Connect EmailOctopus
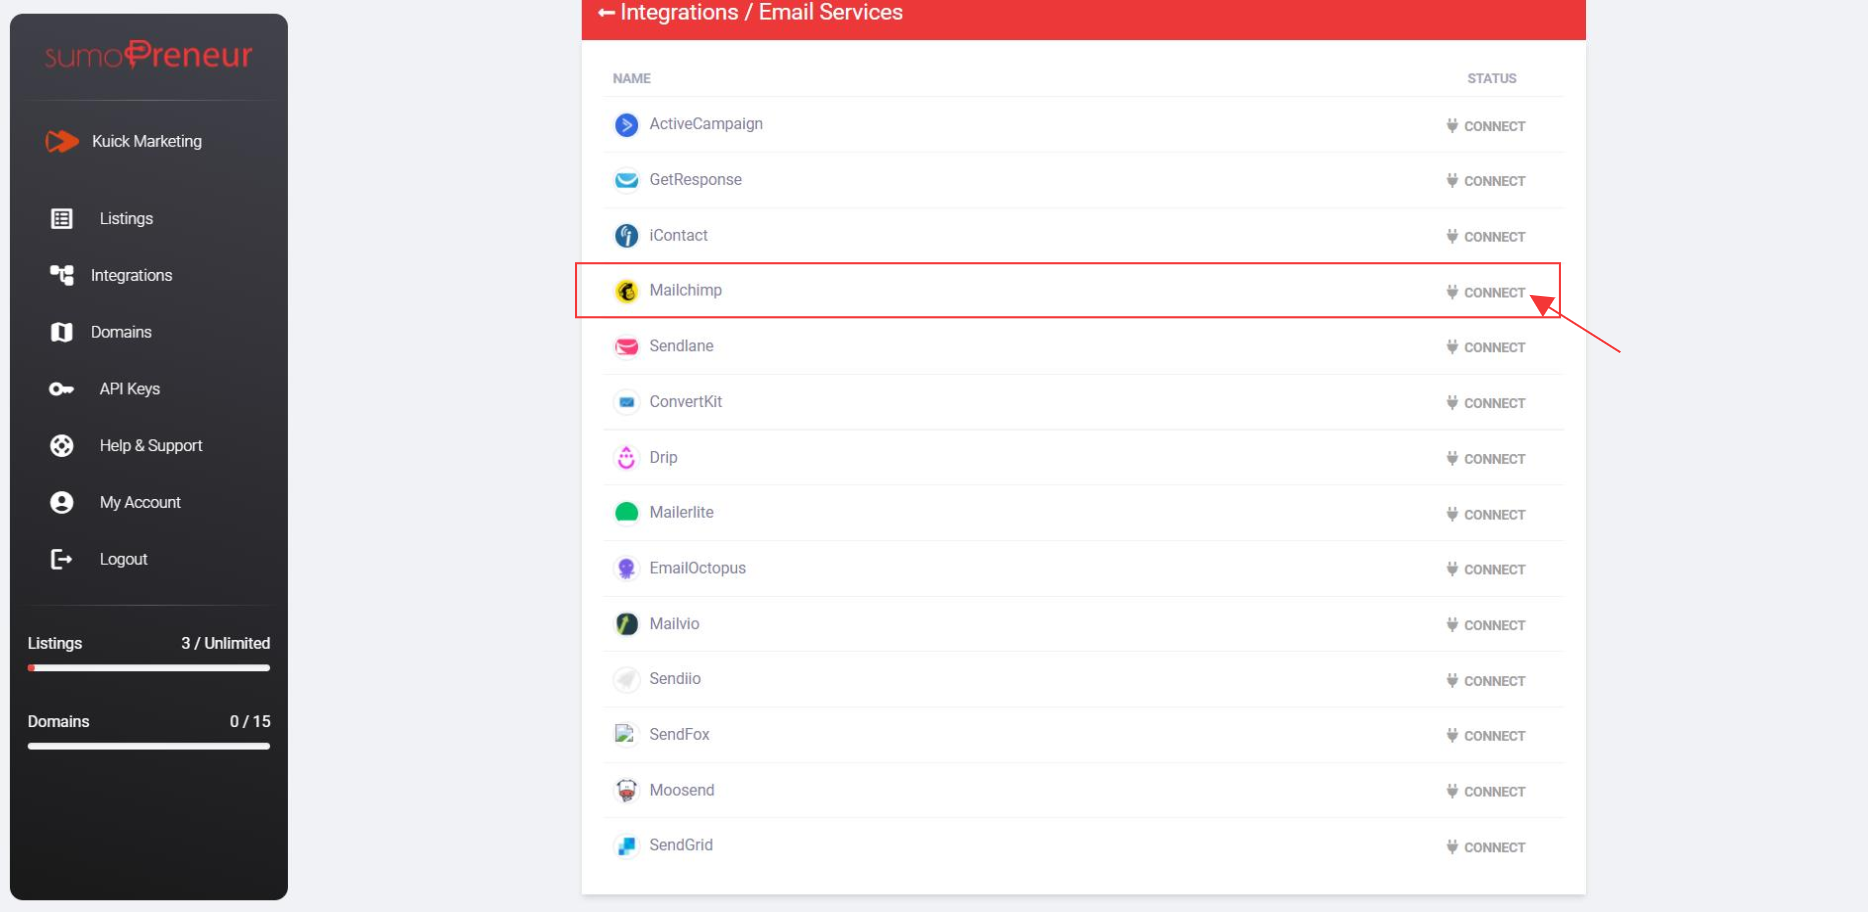 pos(1486,570)
